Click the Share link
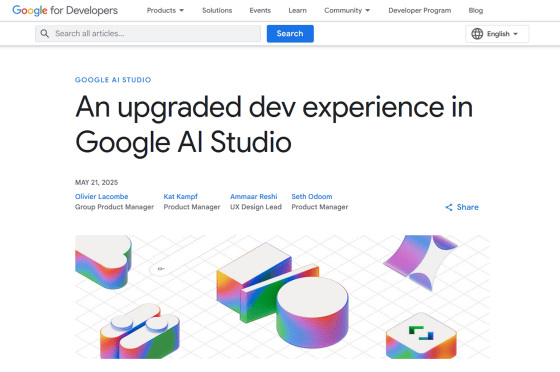Viewport: 560px width, 372px height. [462, 207]
